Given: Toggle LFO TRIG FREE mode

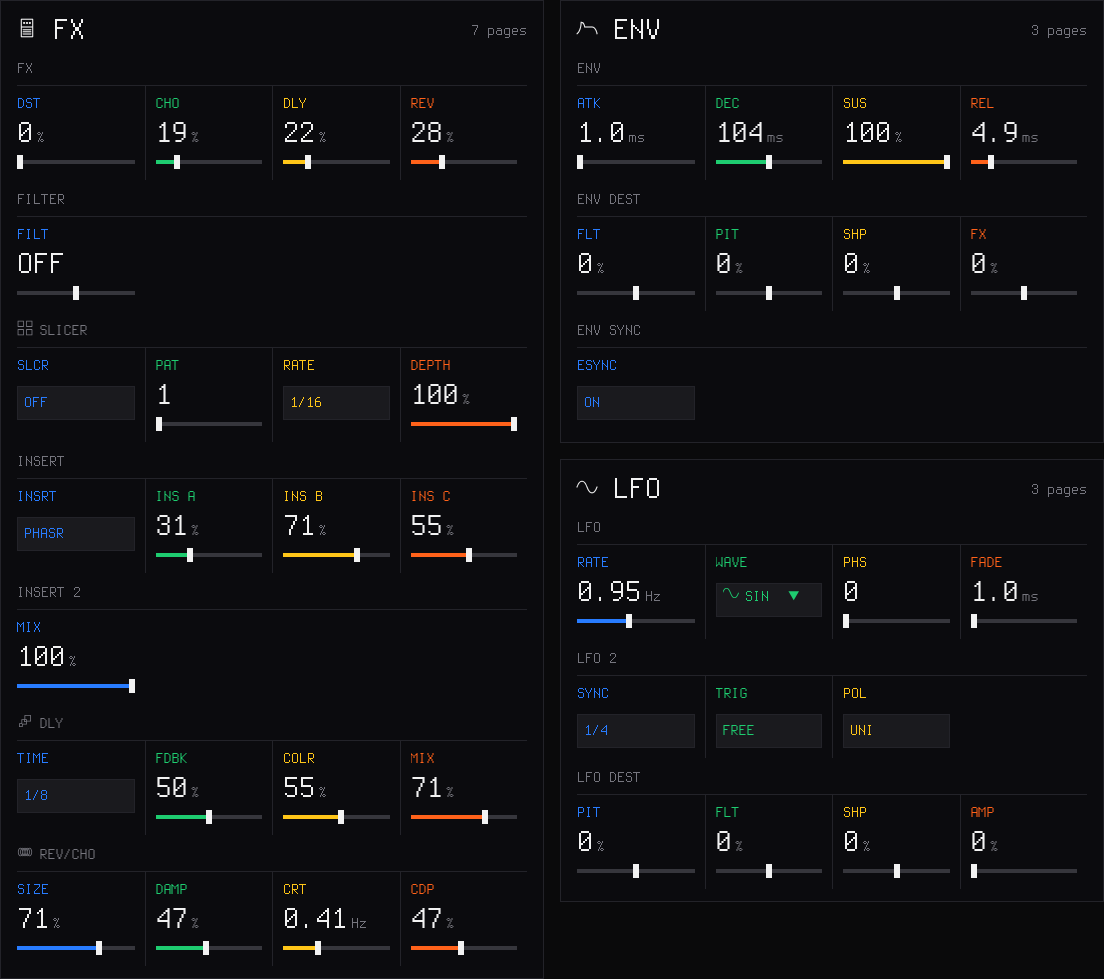Looking at the screenshot, I should point(768,730).
